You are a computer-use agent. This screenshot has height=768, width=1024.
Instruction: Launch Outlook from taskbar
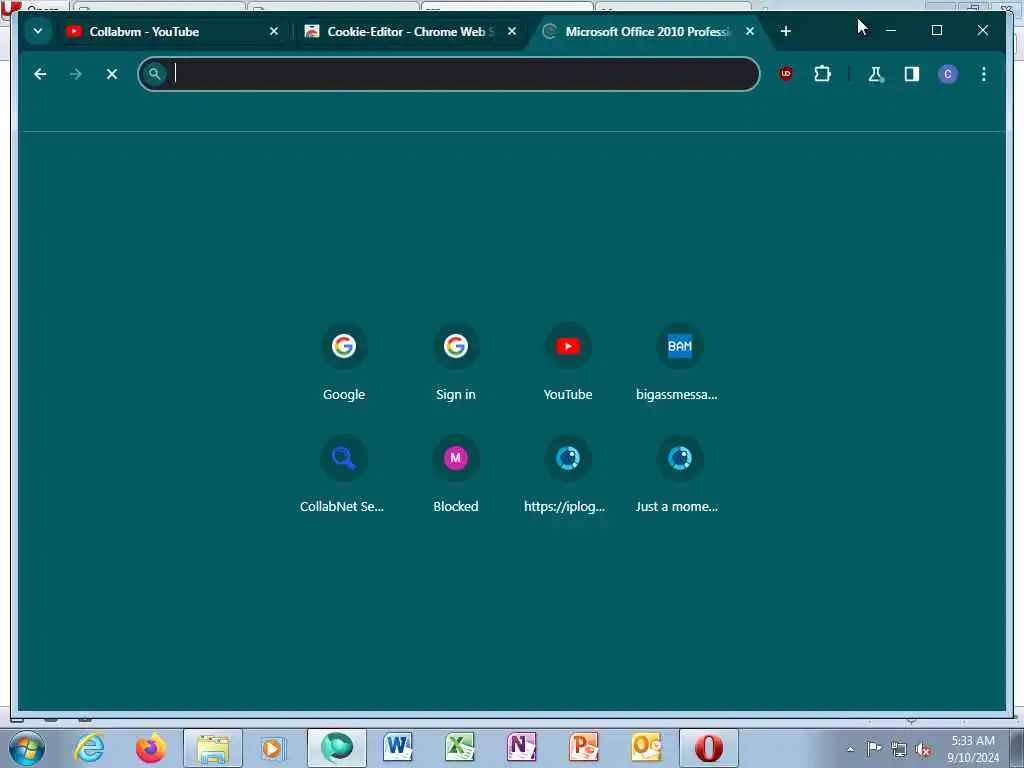pyautogui.click(x=646, y=748)
